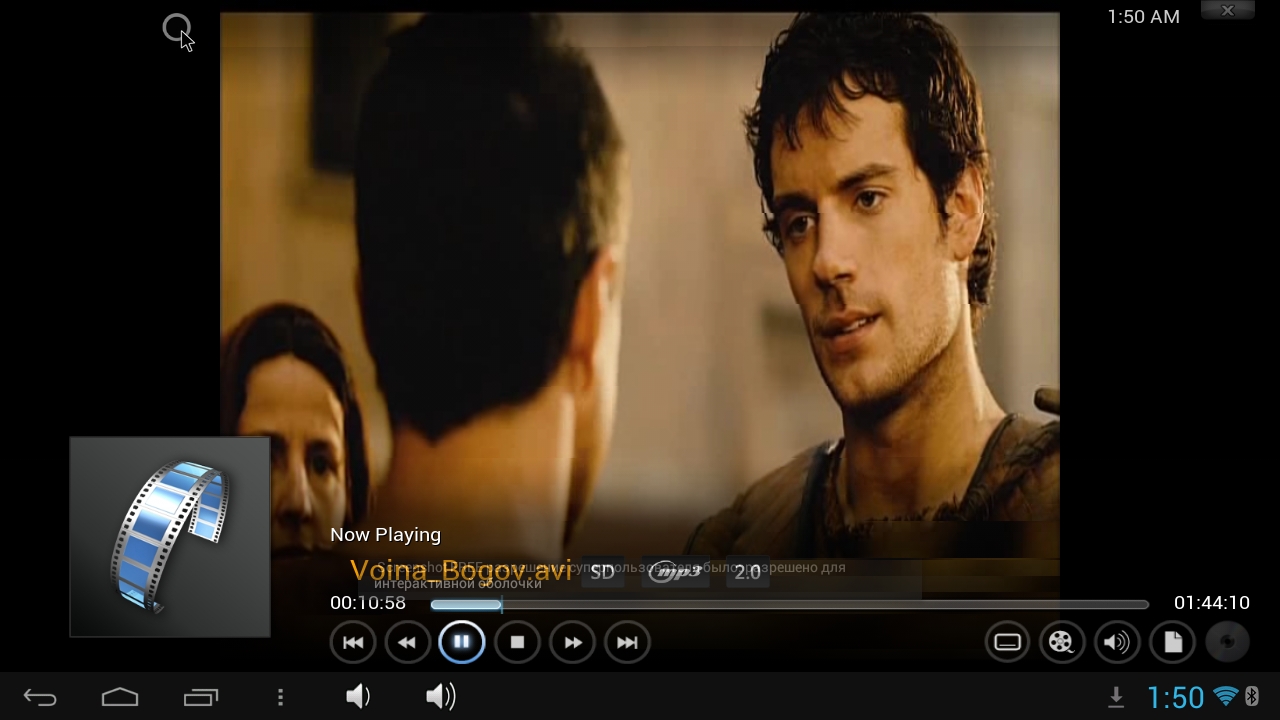
Task: Click the film strip video thumbnail
Action: [x=170, y=536]
